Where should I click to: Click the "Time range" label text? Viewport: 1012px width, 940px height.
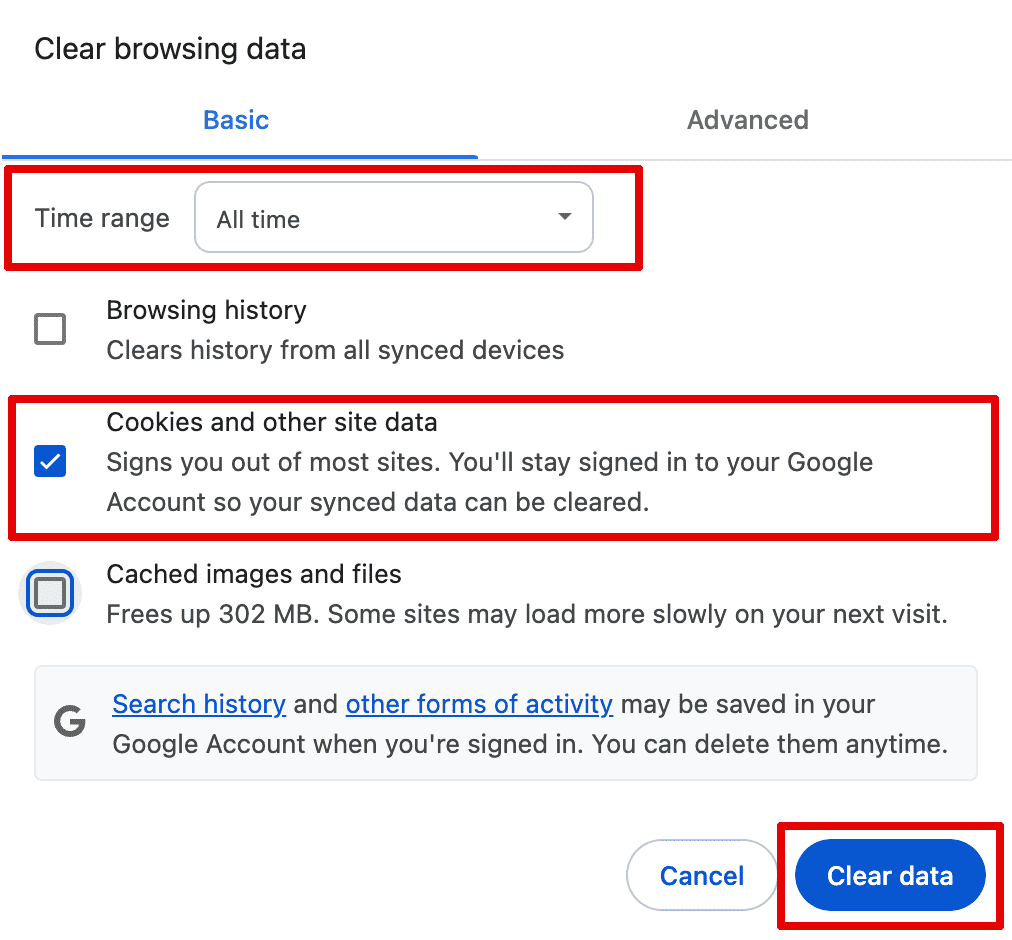(x=102, y=218)
